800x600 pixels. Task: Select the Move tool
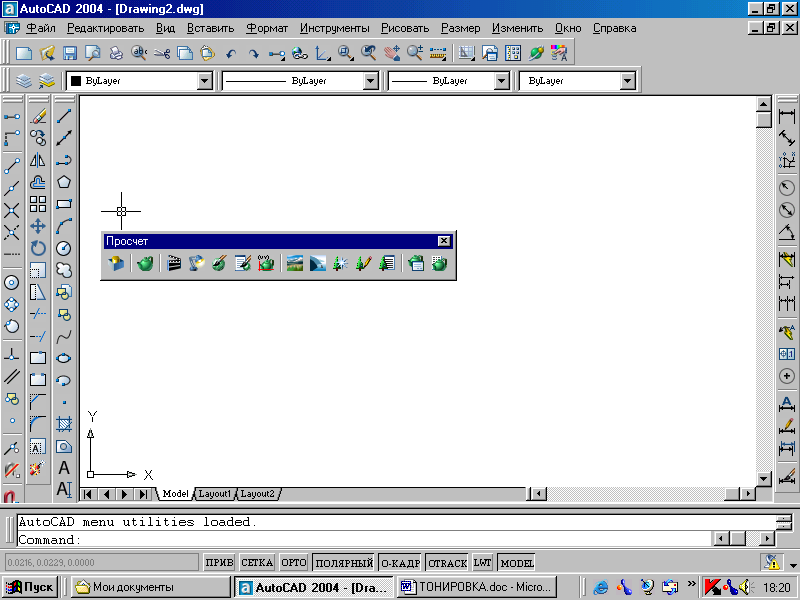click(38, 226)
